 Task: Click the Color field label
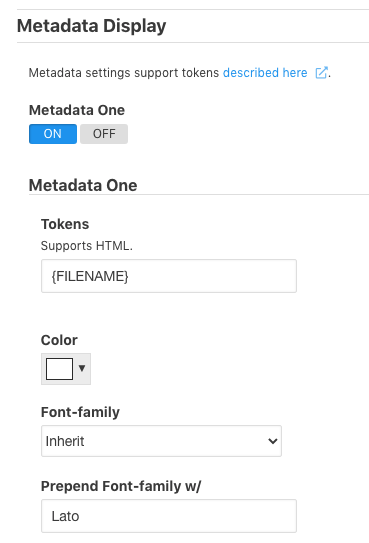59,340
